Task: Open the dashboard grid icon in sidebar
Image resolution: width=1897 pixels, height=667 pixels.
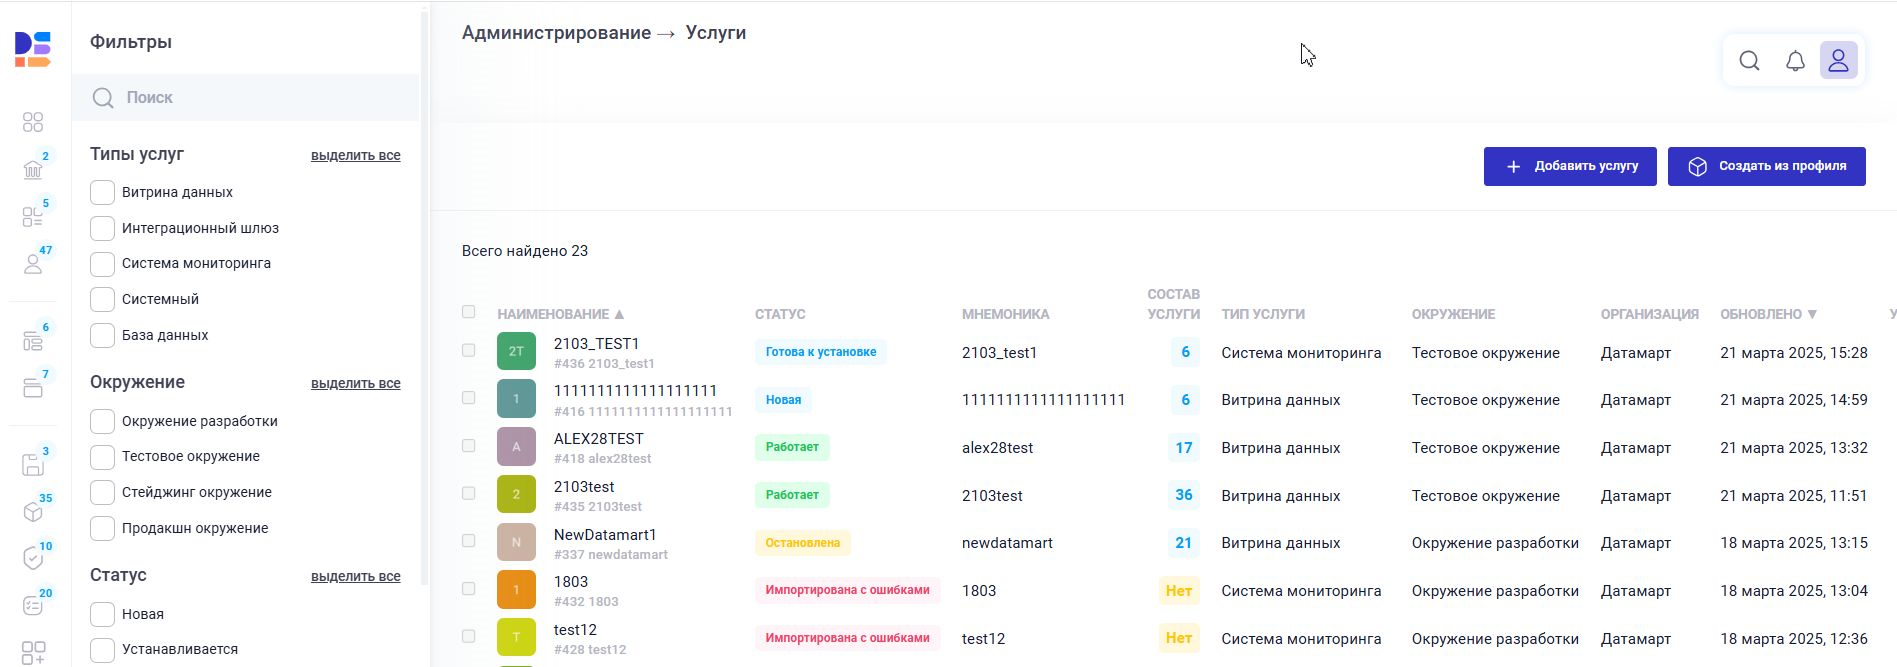Action: pyautogui.click(x=33, y=122)
